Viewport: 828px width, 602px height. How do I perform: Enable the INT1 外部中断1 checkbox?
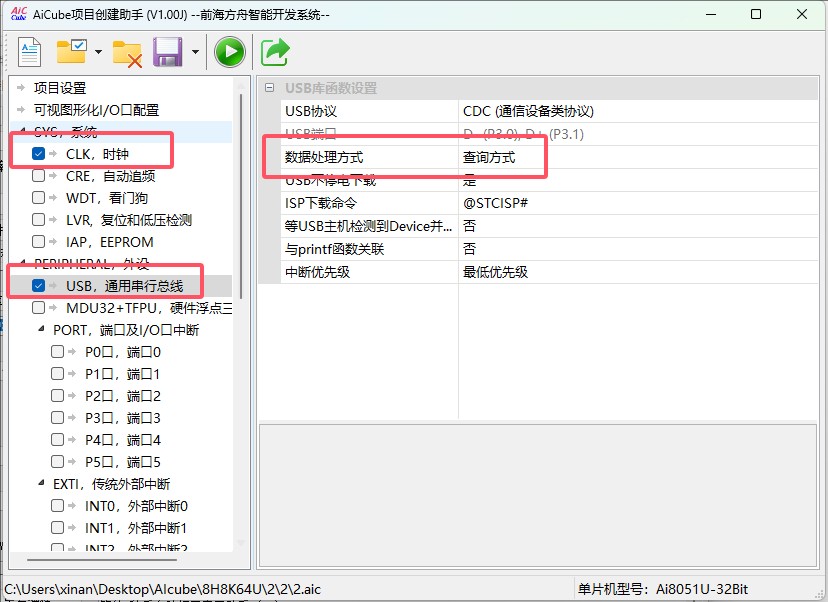pos(58,528)
